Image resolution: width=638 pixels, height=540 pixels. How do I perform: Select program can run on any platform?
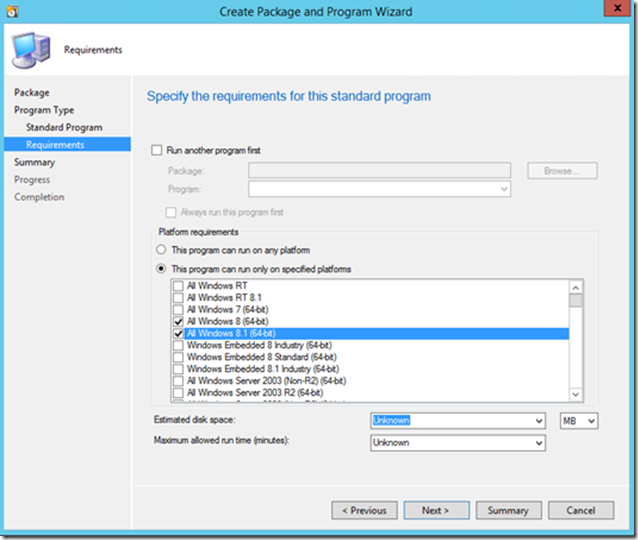point(161,249)
